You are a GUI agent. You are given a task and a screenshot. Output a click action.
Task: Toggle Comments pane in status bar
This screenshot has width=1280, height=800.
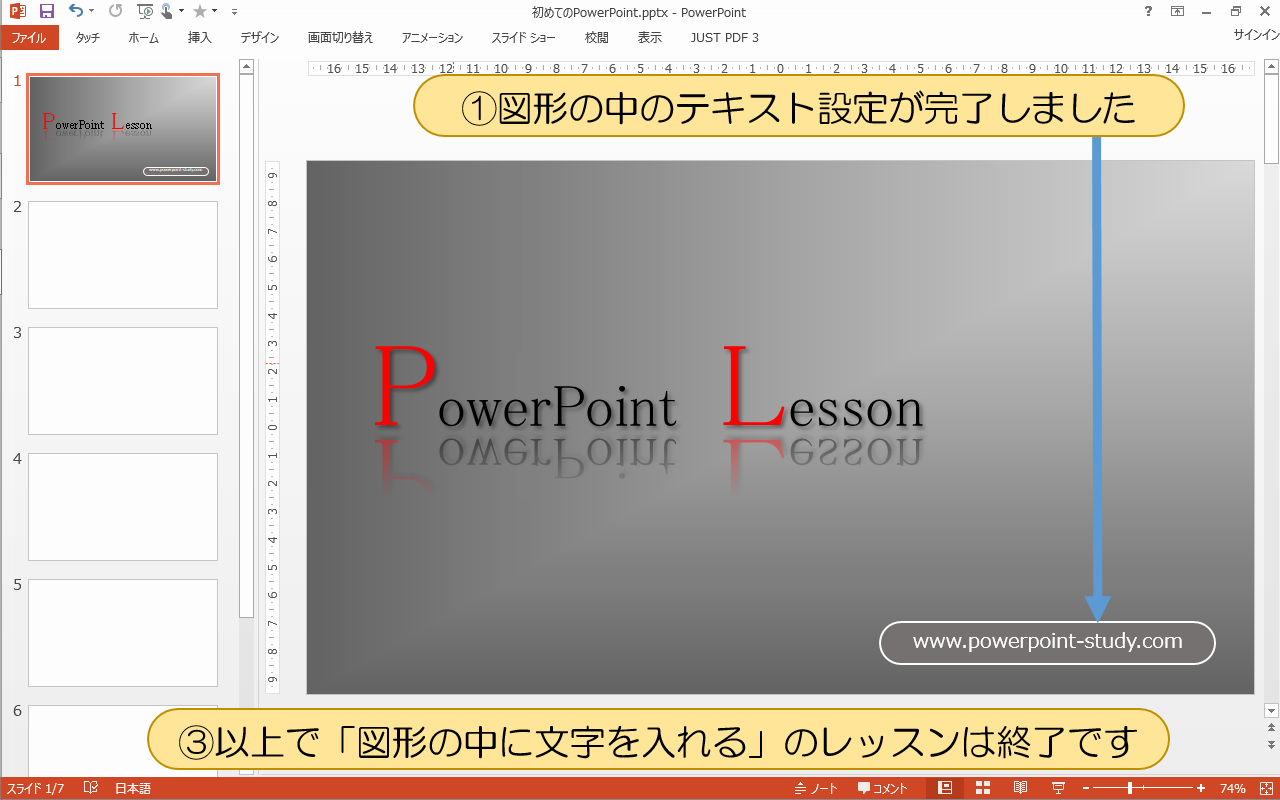tap(883, 789)
